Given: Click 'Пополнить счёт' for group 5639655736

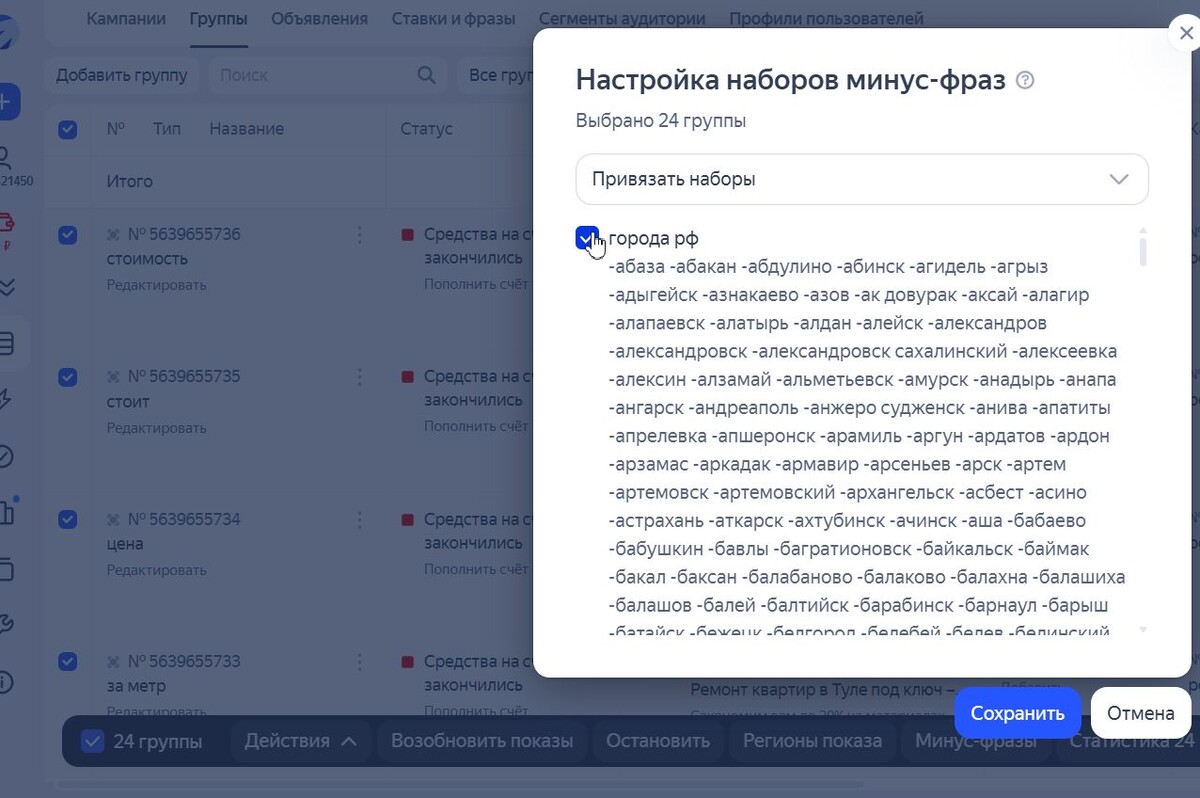Looking at the screenshot, I should click(x=476, y=285).
